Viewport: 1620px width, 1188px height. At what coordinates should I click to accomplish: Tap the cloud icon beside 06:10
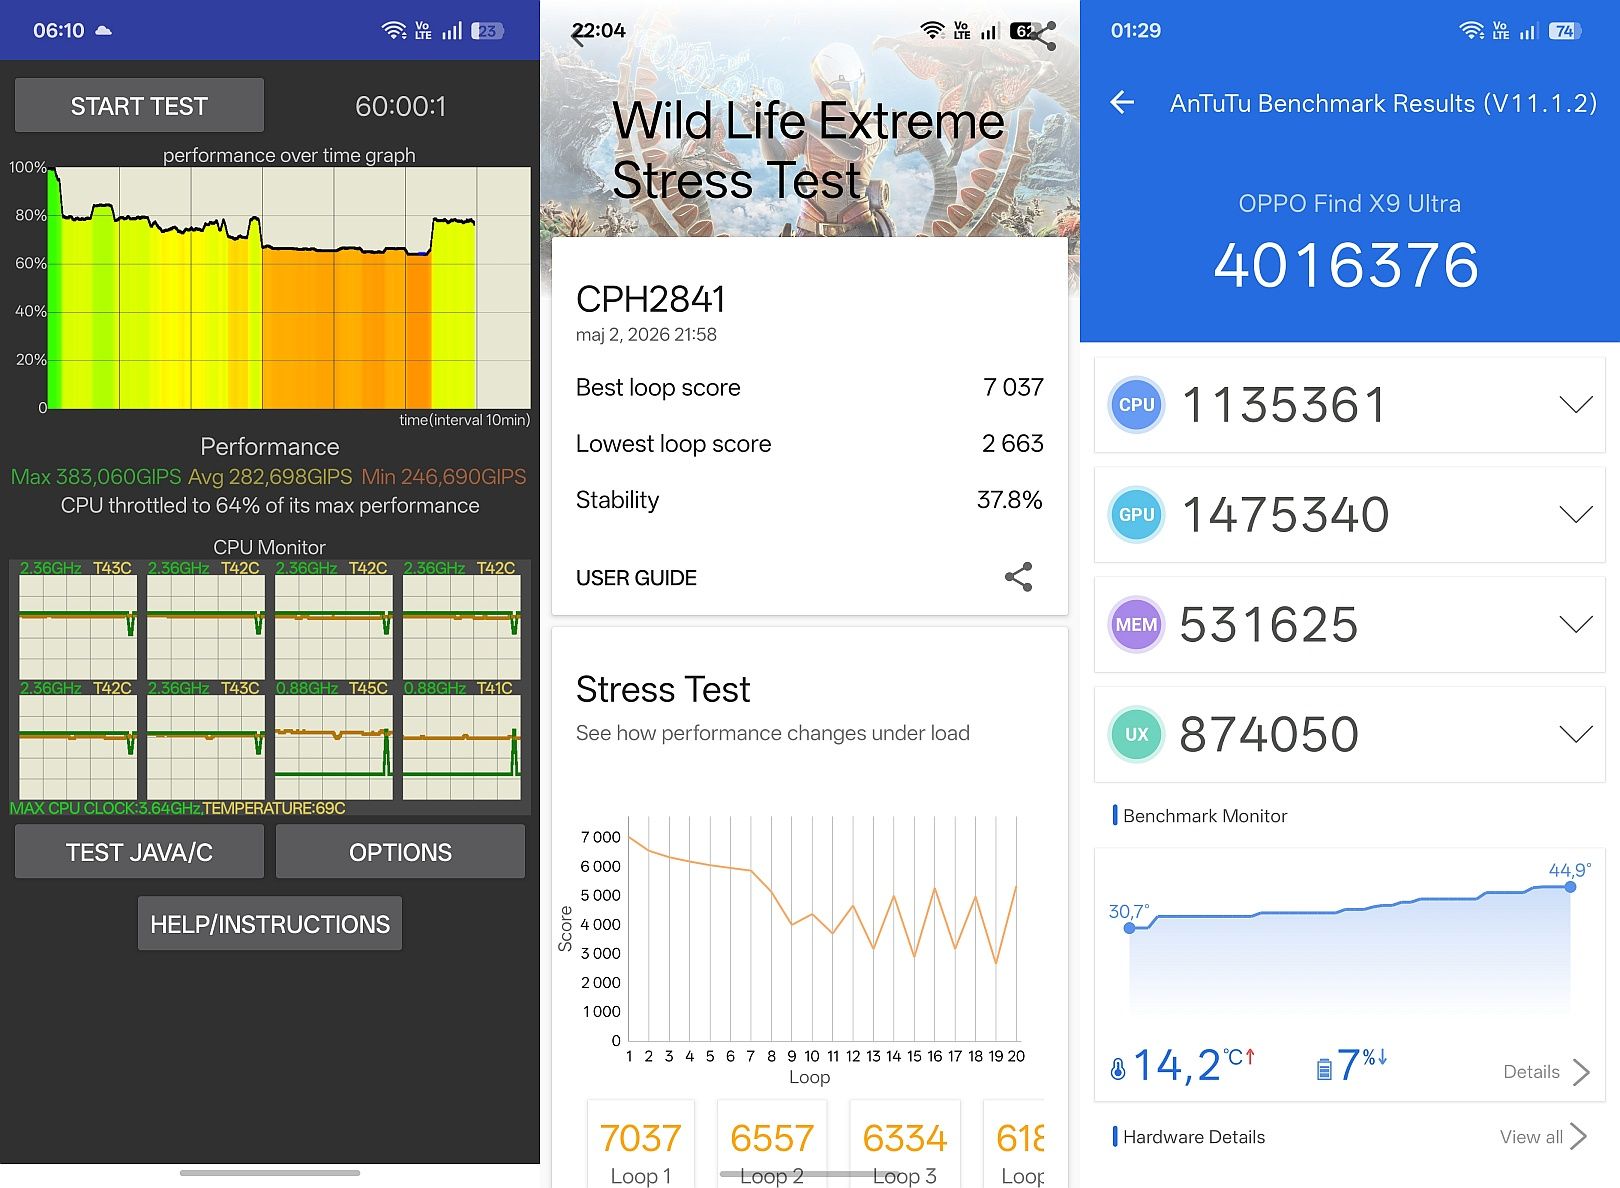[103, 31]
